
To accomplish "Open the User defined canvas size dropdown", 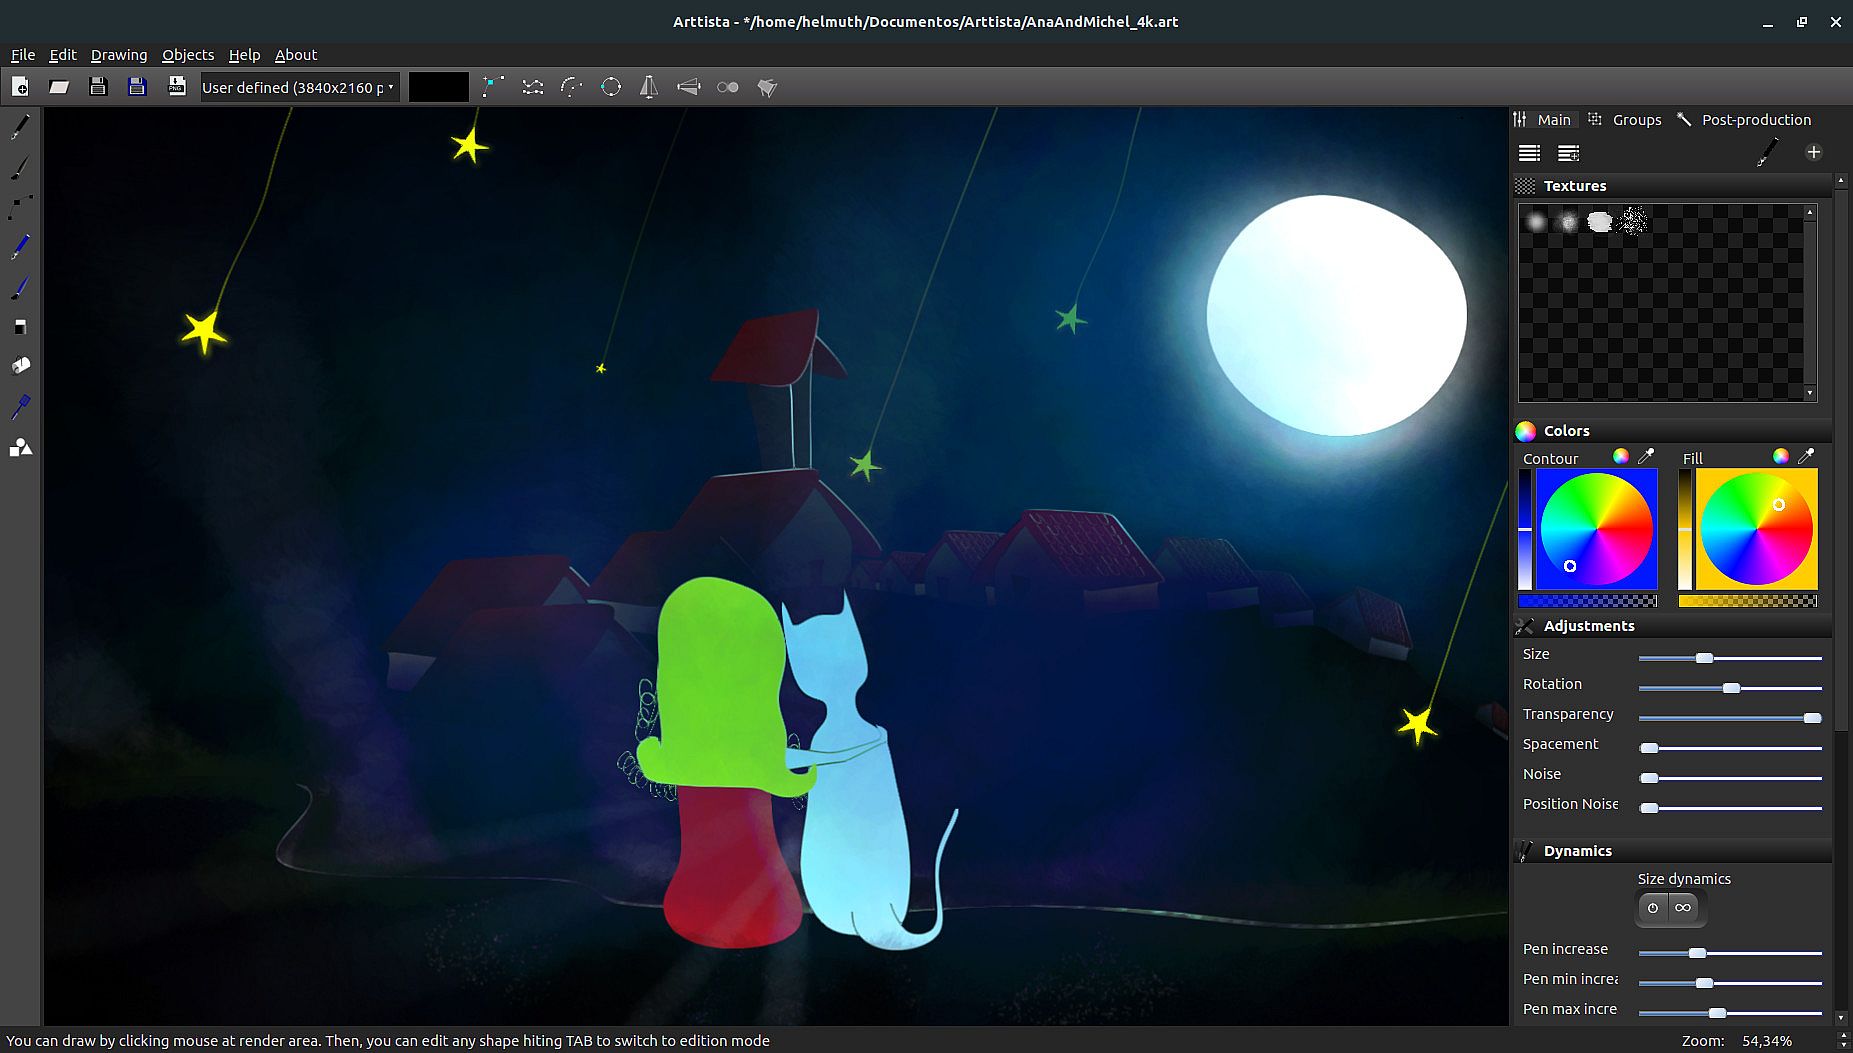I will 299,87.
